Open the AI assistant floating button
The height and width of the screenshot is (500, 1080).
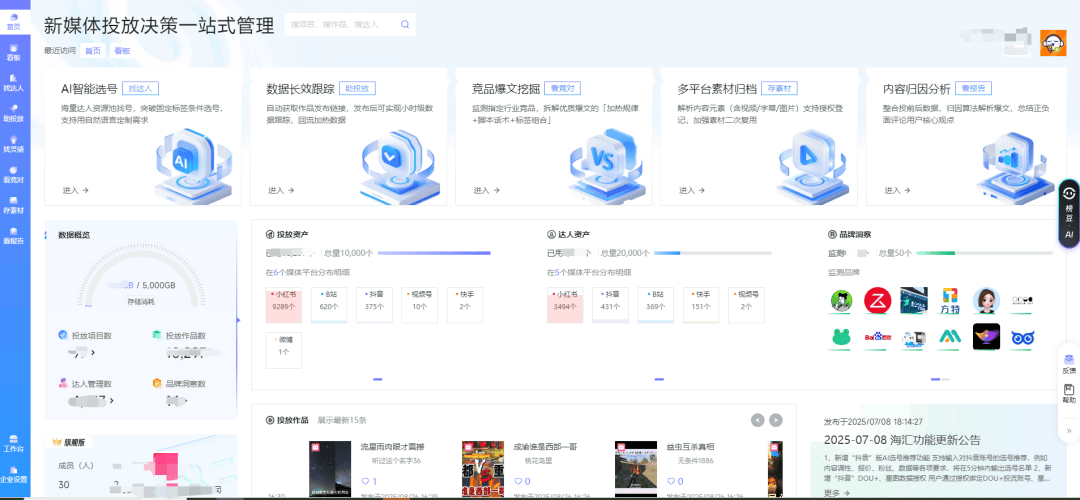click(1069, 213)
